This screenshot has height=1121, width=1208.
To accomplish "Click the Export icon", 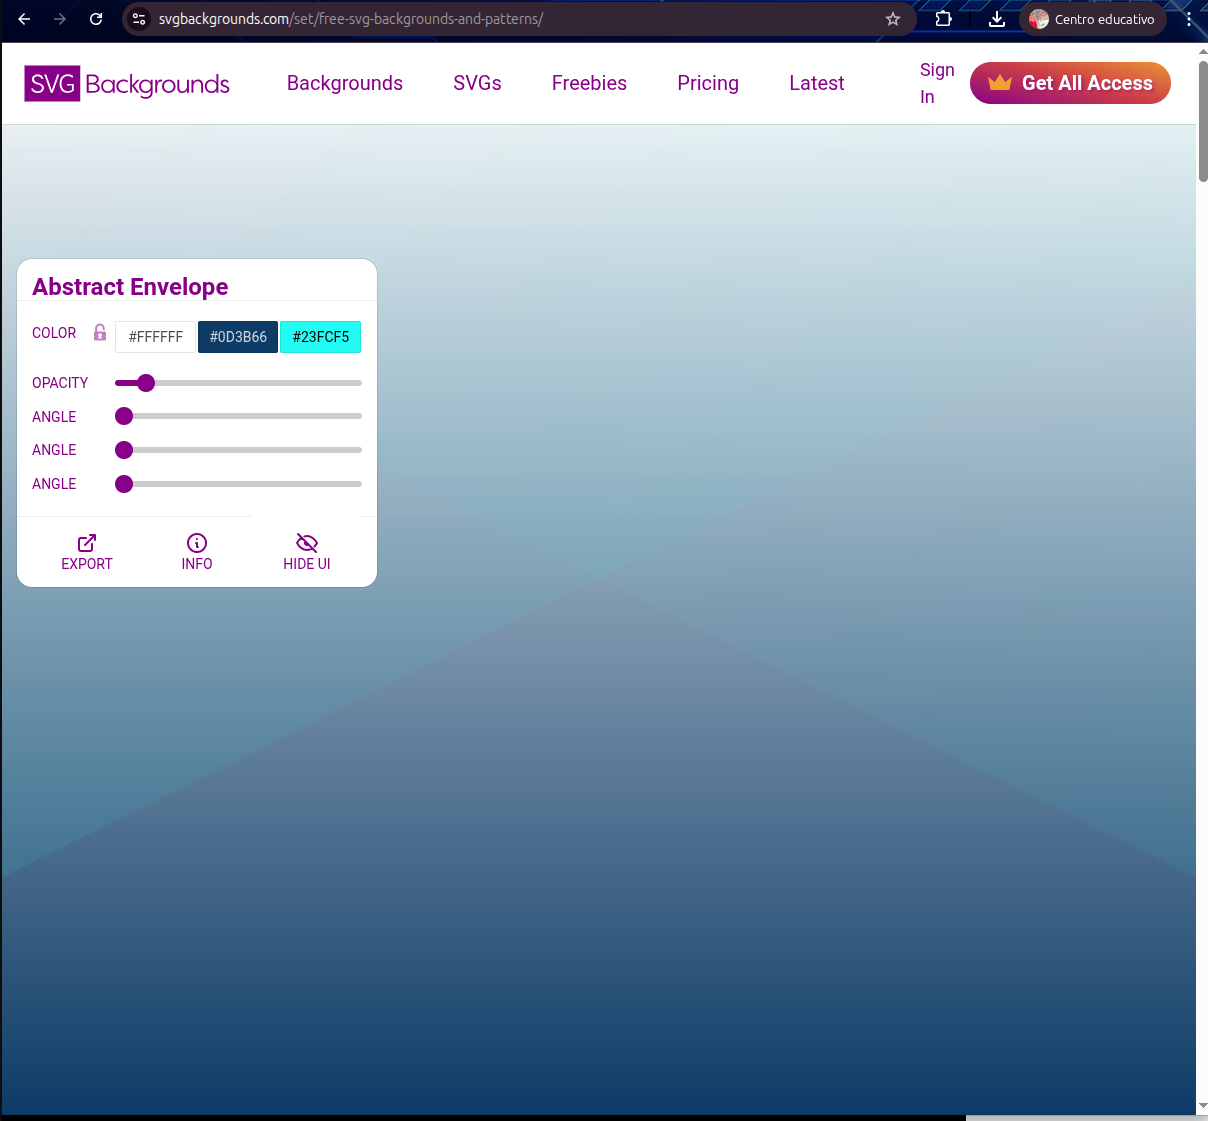I will tap(87, 543).
